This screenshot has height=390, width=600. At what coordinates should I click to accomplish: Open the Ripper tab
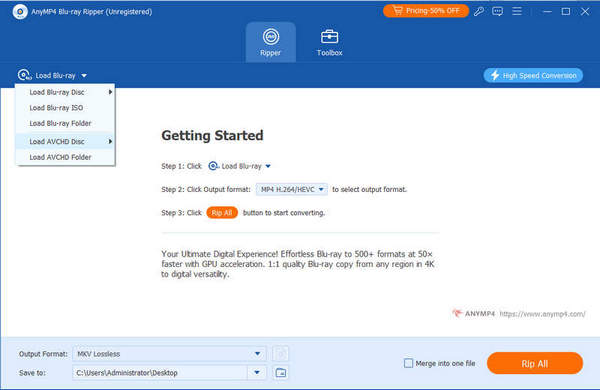pyautogui.click(x=271, y=42)
